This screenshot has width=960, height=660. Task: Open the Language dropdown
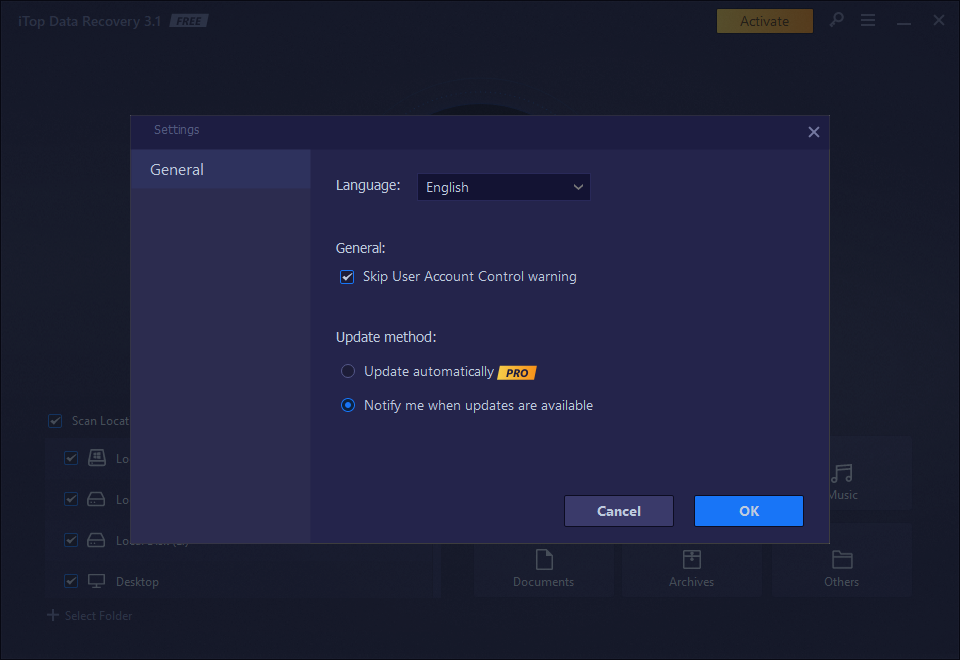pyautogui.click(x=503, y=187)
